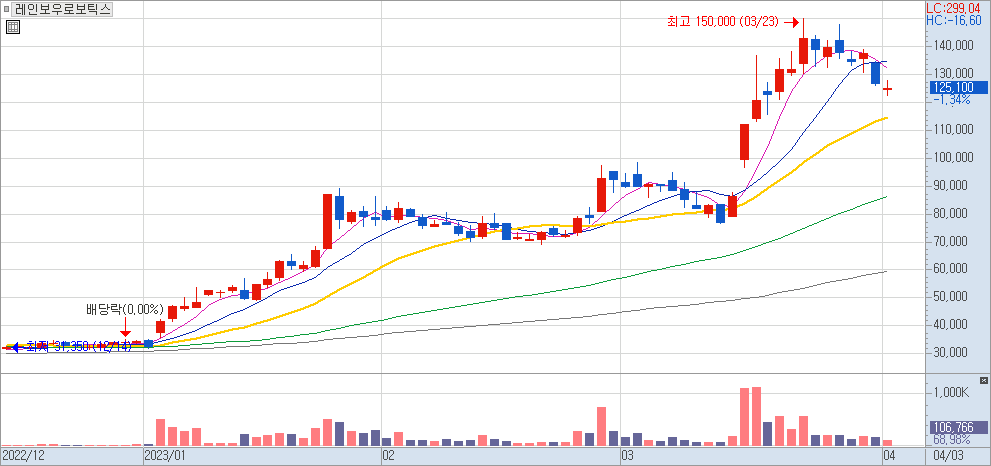Open the data table grid icon
This screenshot has width=991, height=466.
[x=13, y=27]
